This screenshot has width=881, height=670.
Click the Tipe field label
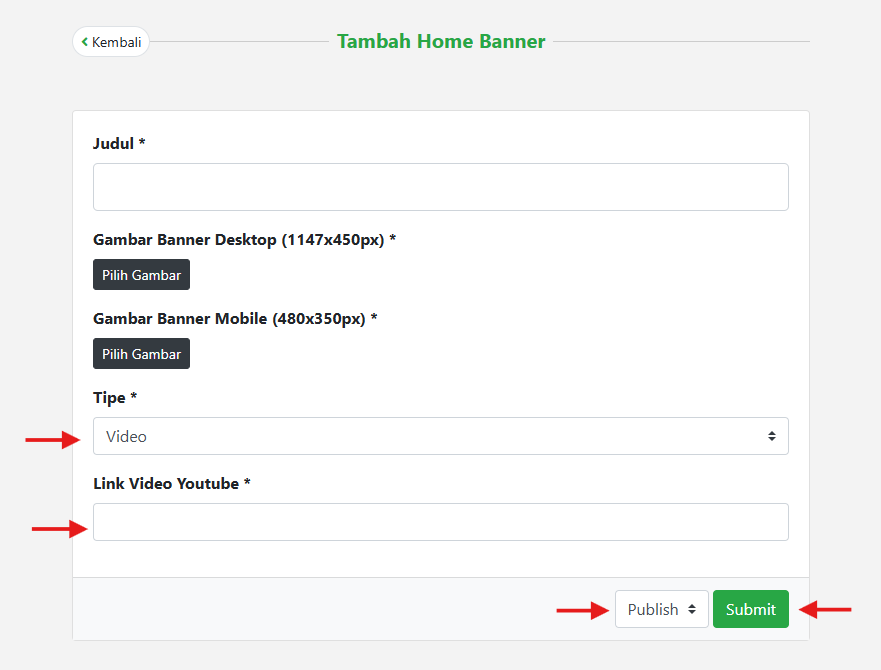coord(115,398)
